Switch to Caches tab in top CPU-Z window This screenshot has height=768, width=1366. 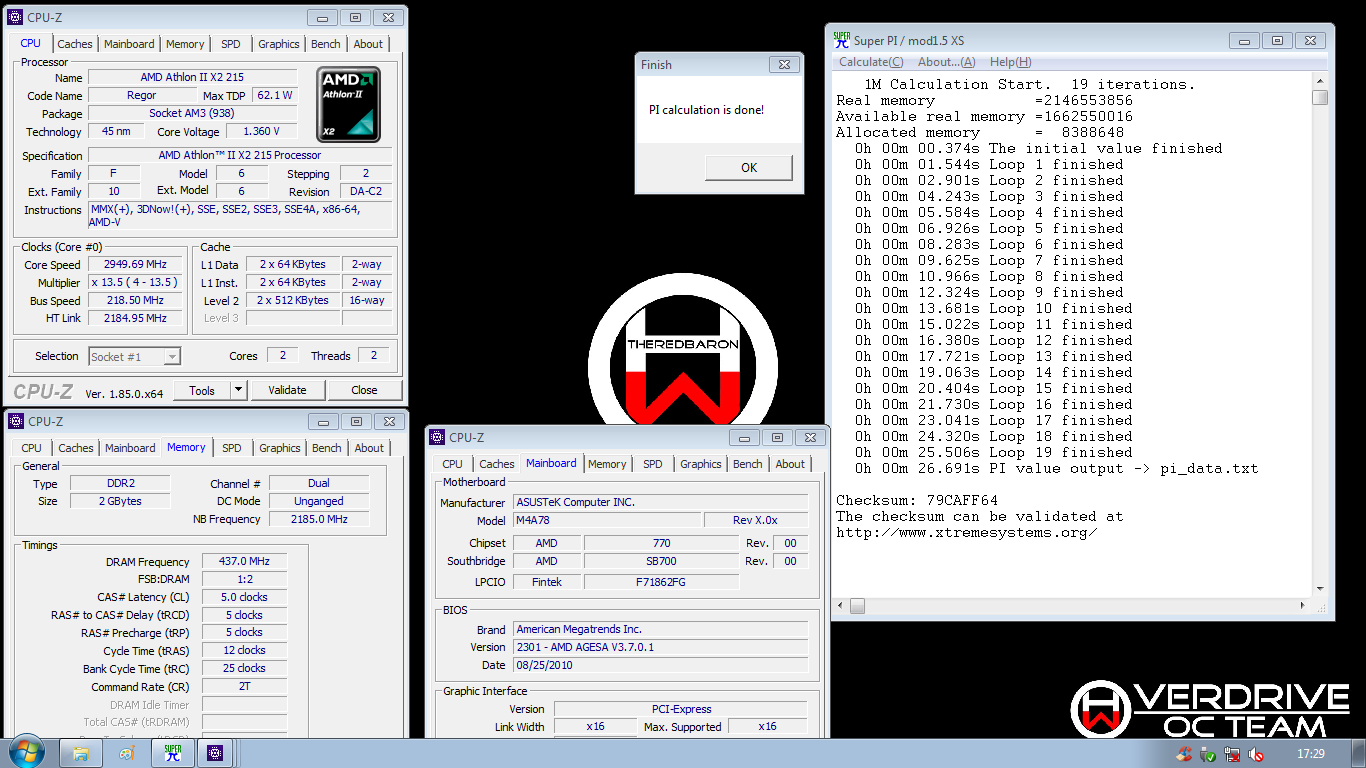pyautogui.click(x=75, y=44)
